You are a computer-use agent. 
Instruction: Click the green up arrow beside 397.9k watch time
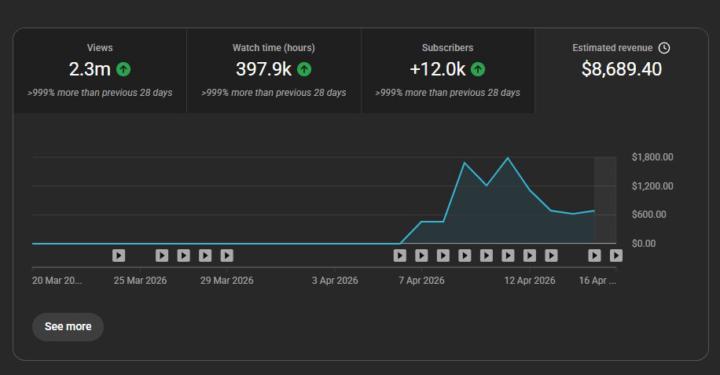[x=304, y=69]
